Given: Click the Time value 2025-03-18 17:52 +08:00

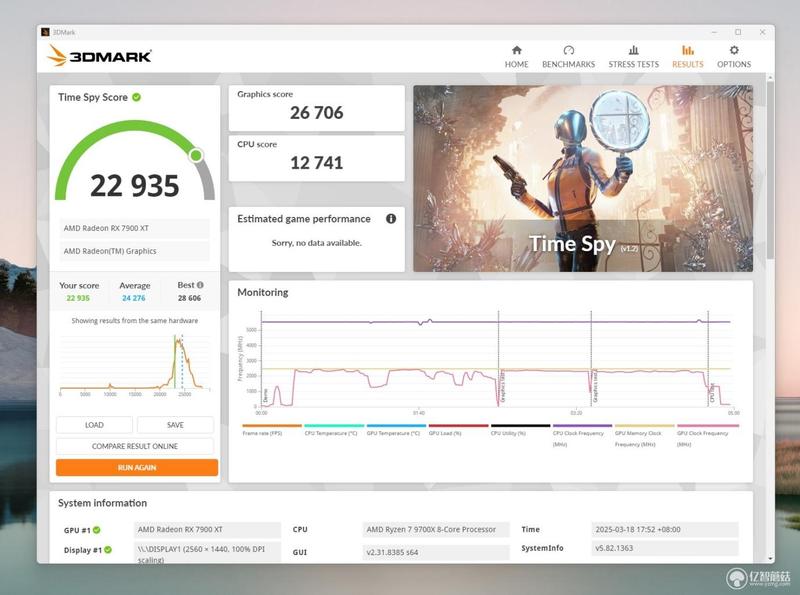Looking at the screenshot, I should tap(665, 530).
